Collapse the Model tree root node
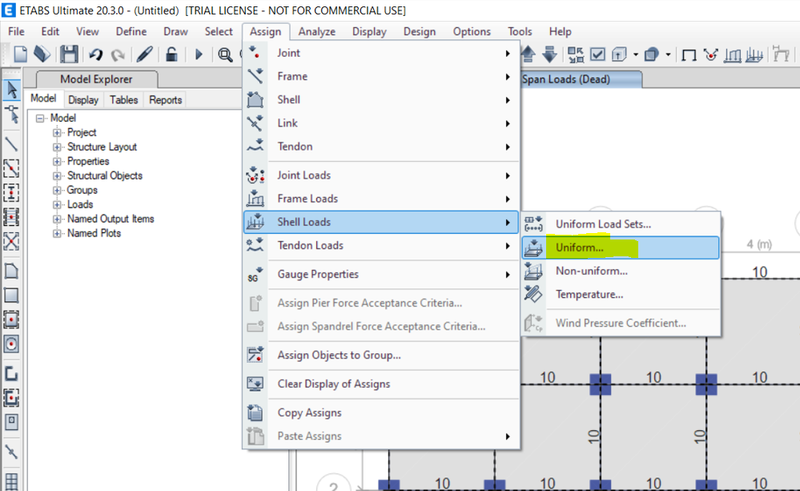The image size is (800, 491). tap(40, 118)
